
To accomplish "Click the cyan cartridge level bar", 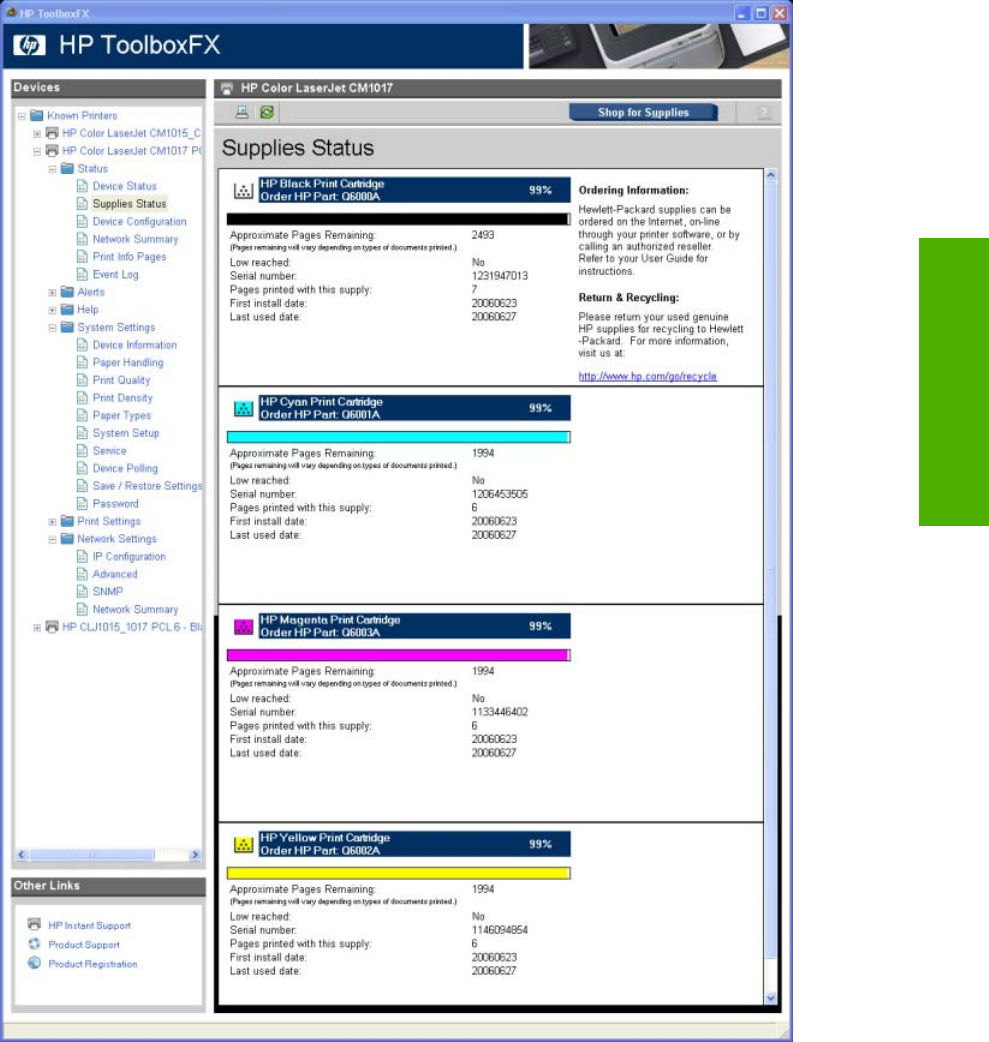I will pos(398,437).
